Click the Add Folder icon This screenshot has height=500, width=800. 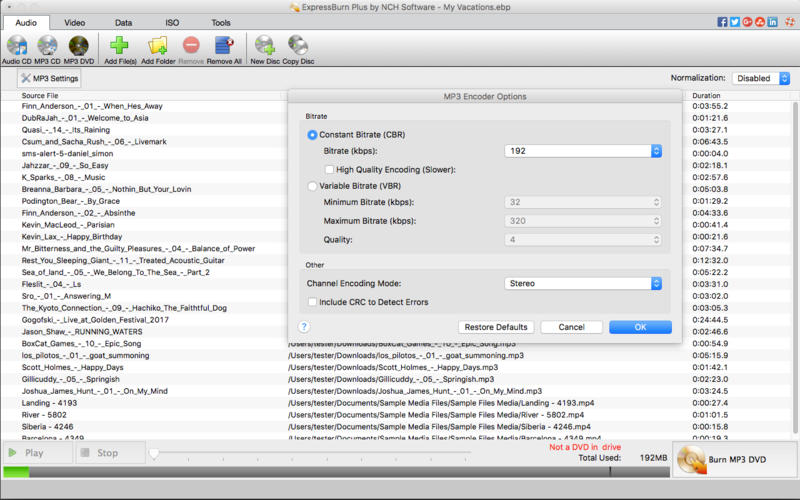coord(158,45)
